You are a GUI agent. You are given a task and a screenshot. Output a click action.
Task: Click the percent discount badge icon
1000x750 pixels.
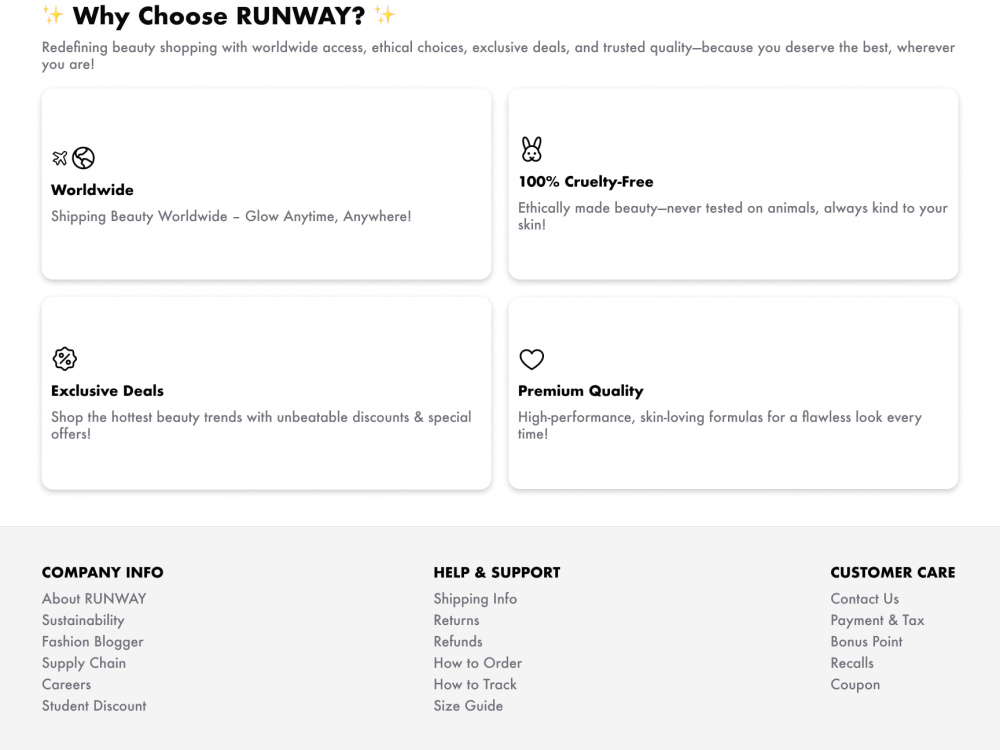[64, 358]
